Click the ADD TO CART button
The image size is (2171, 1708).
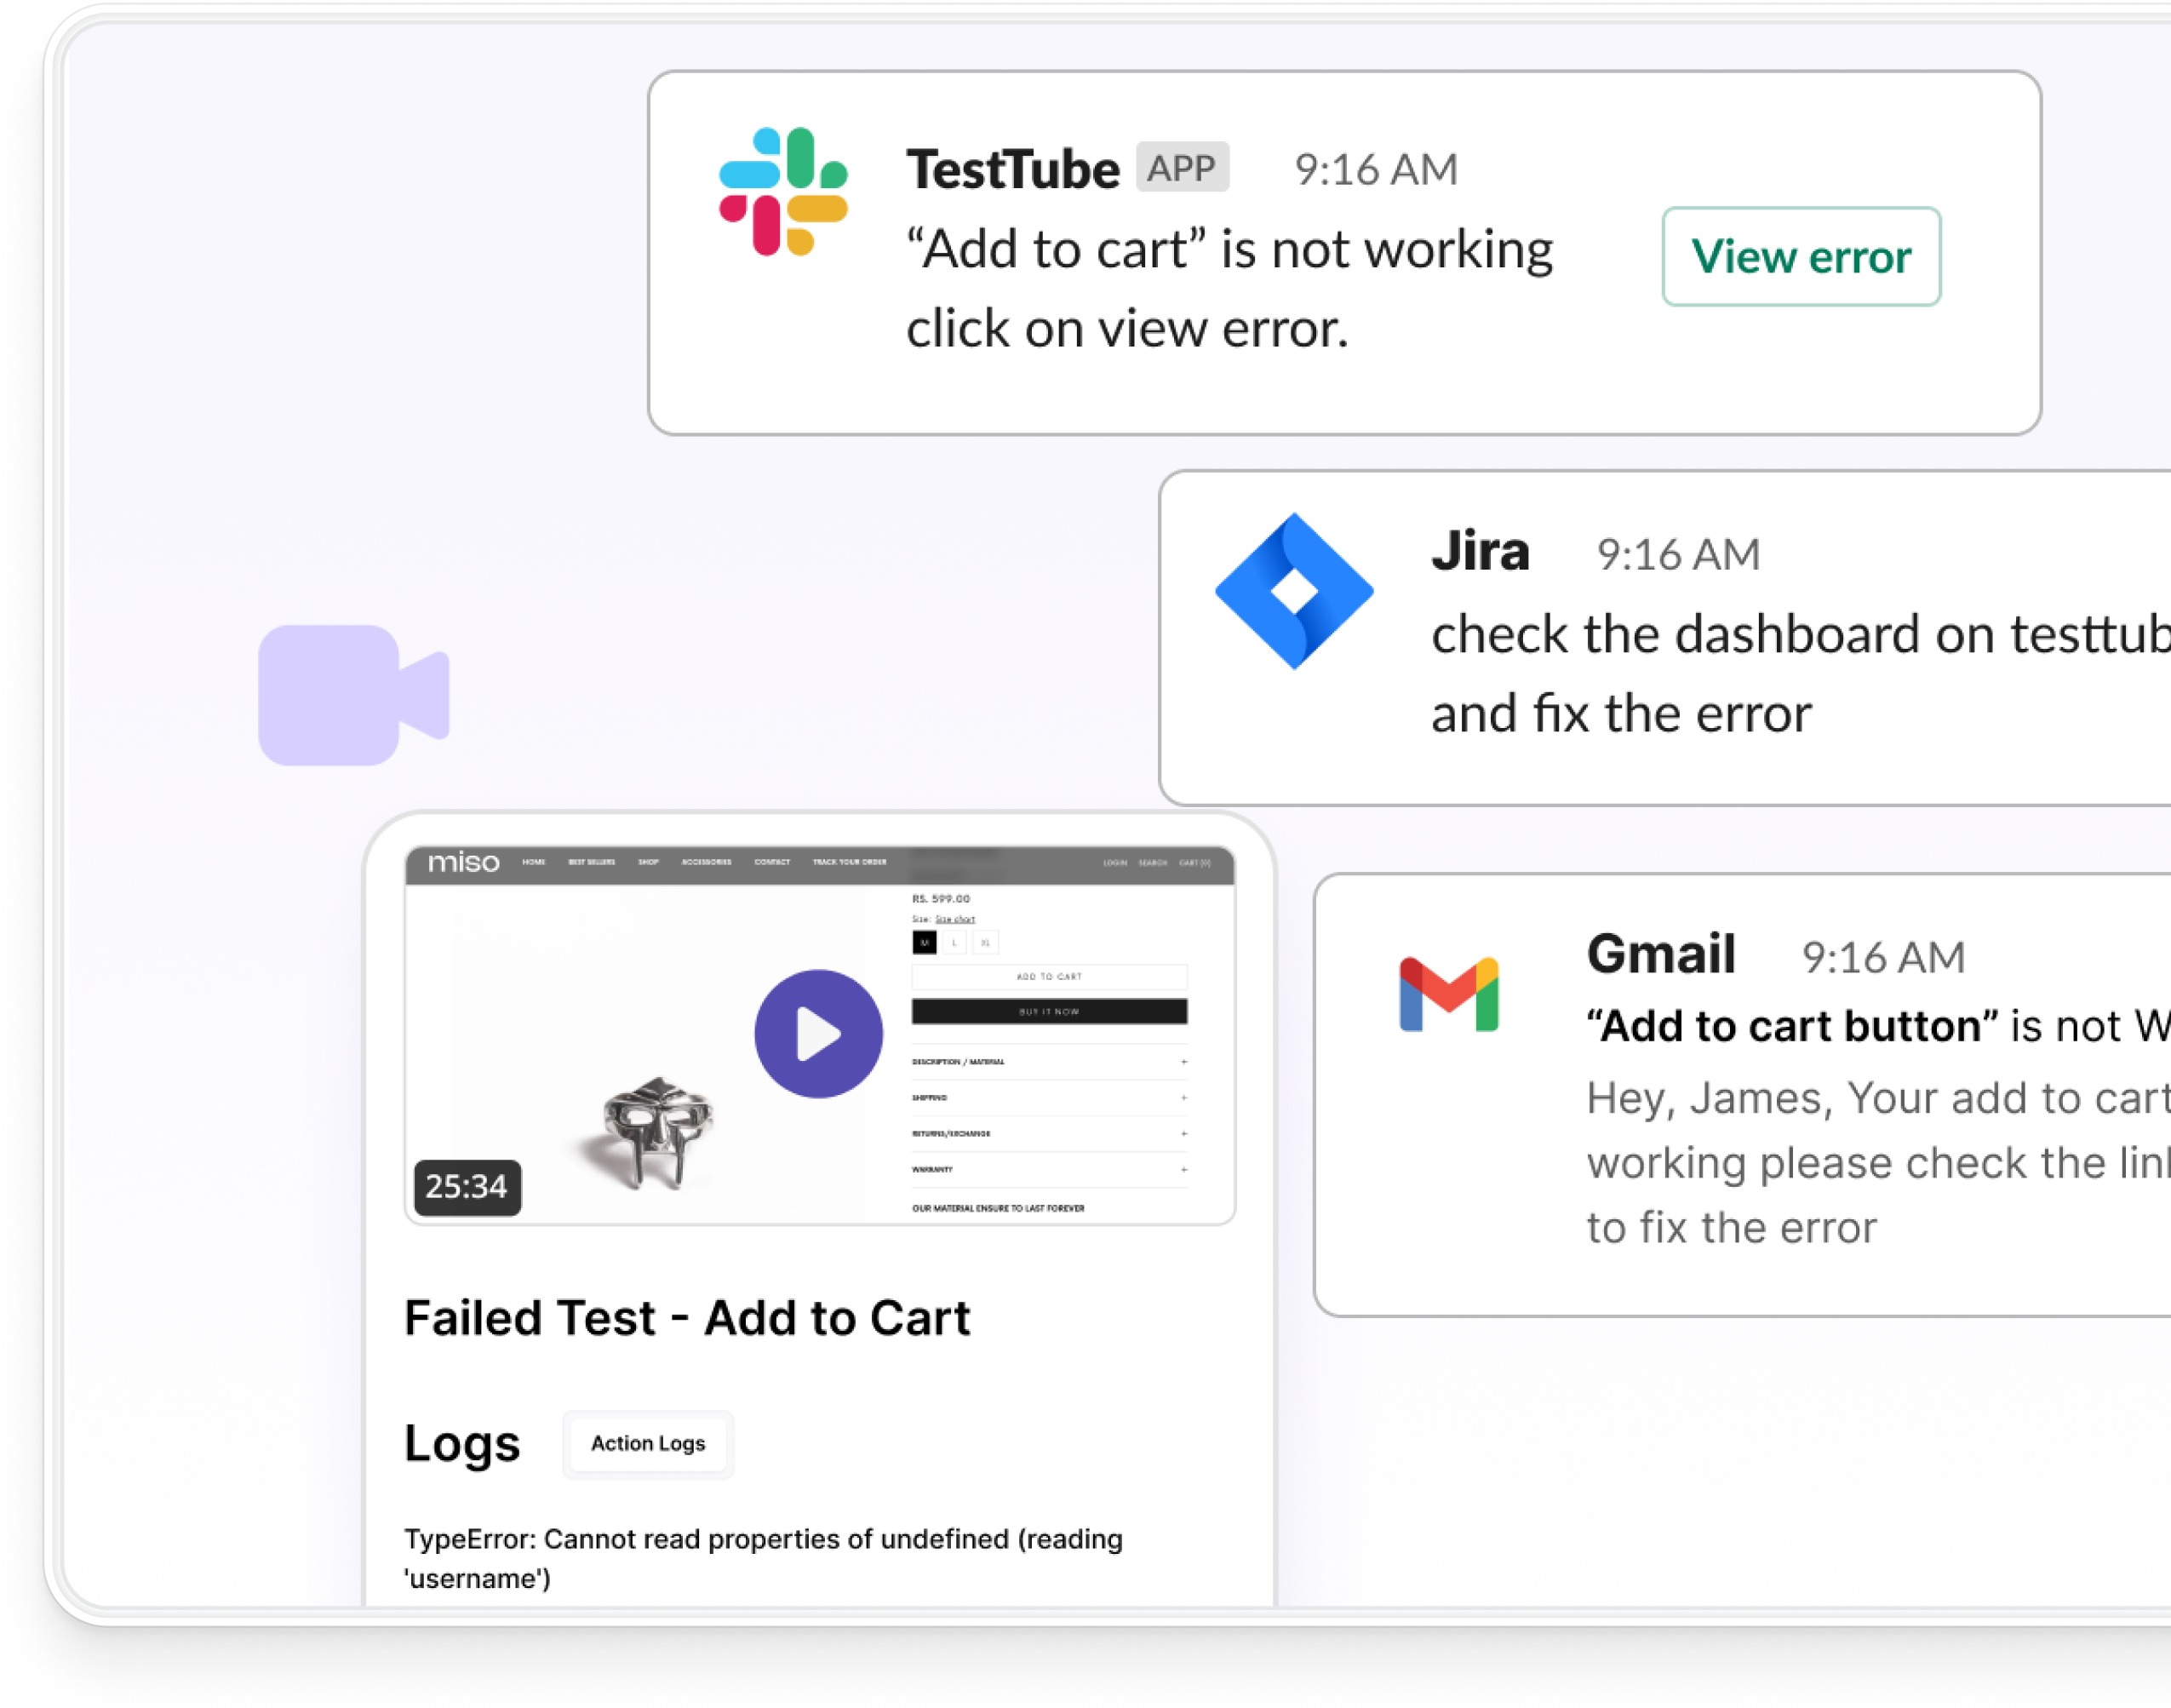click(1049, 976)
